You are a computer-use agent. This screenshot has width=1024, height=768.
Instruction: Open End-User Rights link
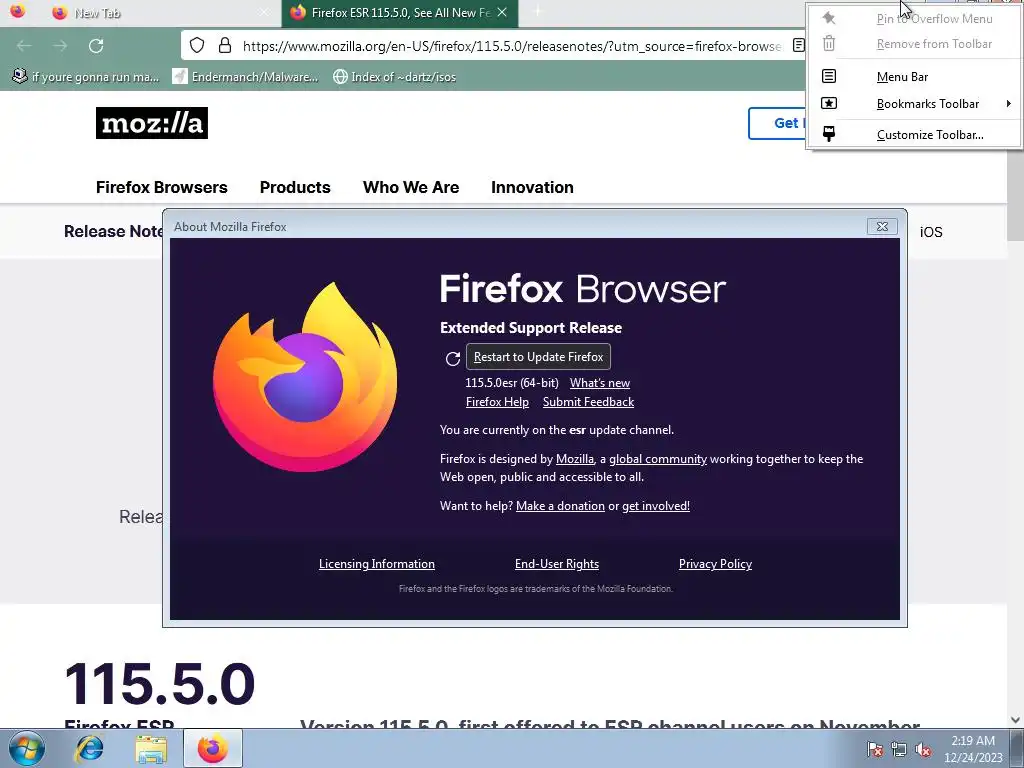556,564
